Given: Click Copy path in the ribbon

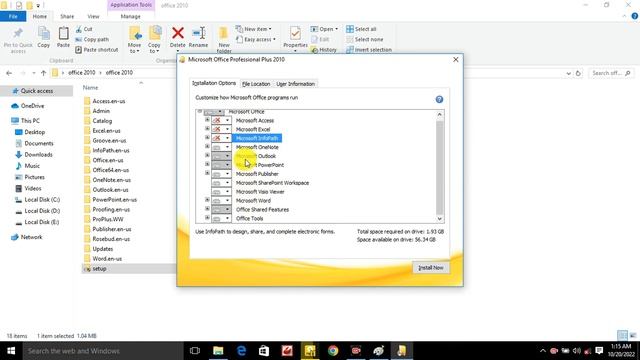Looking at the screenshot, I should 92,39.
